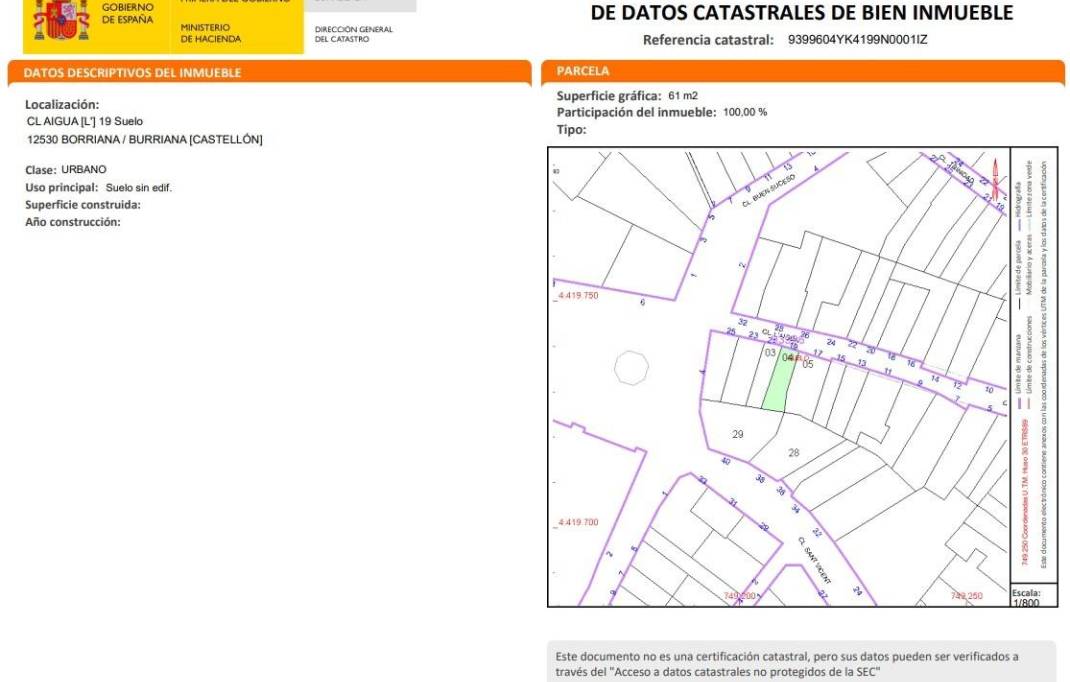The image size is (1070, 682).
Task: Click the '4.419.750' coordinate label on map
Action: pos(577,296)
